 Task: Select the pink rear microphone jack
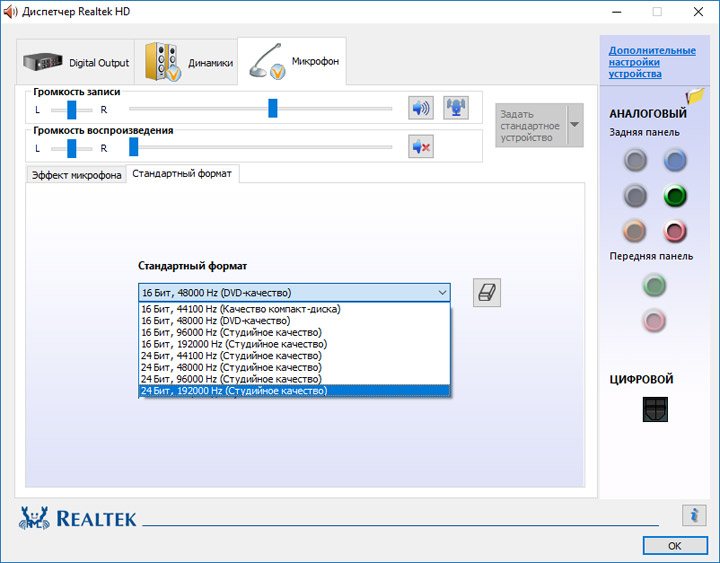click(x=675, y=231)
